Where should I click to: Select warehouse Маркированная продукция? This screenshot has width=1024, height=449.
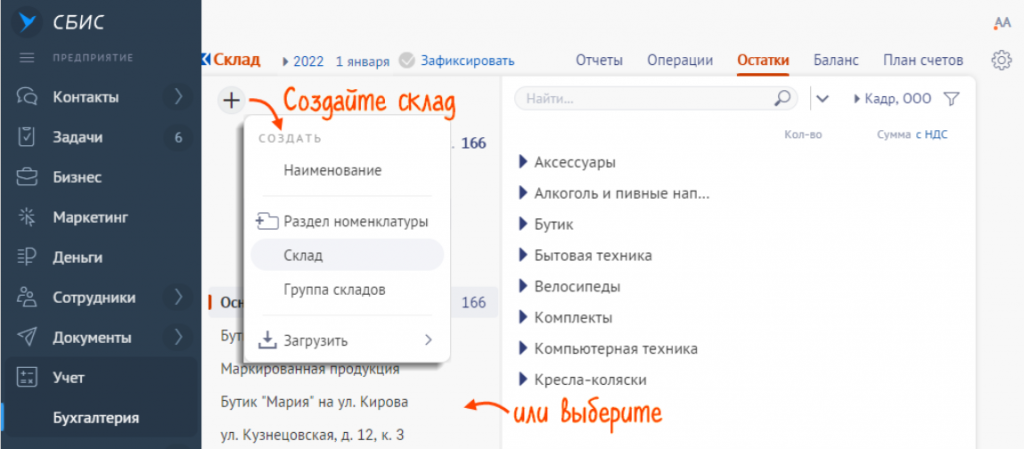coord(310,369)
